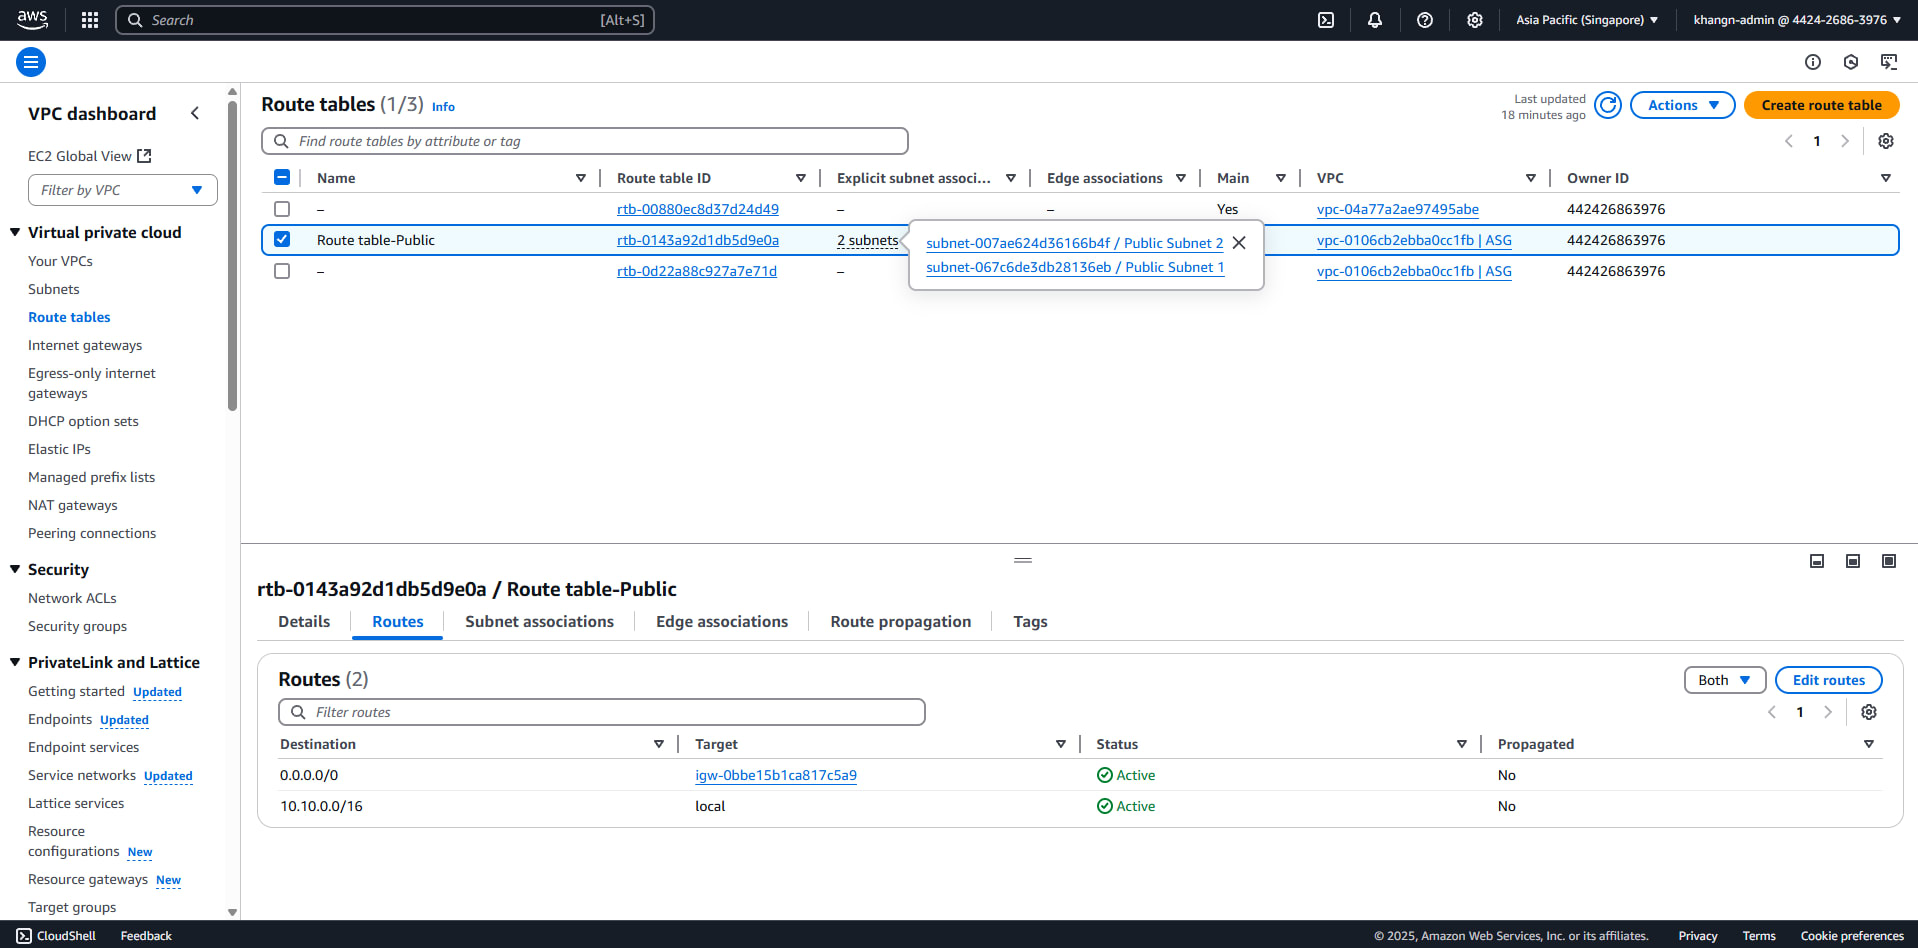Image resolution: width=1918 pixels, height=948 pixels.
Task: Toggle the select-all route tables checkbox
Action: click(282, 177)
